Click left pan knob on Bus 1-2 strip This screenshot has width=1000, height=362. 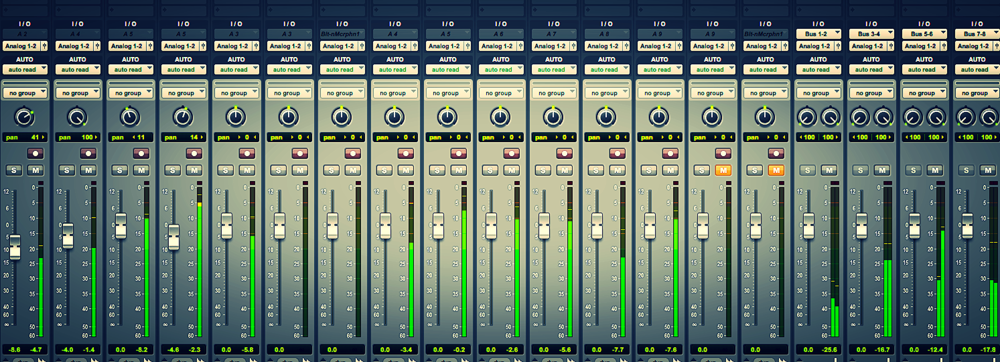[807, 117]
